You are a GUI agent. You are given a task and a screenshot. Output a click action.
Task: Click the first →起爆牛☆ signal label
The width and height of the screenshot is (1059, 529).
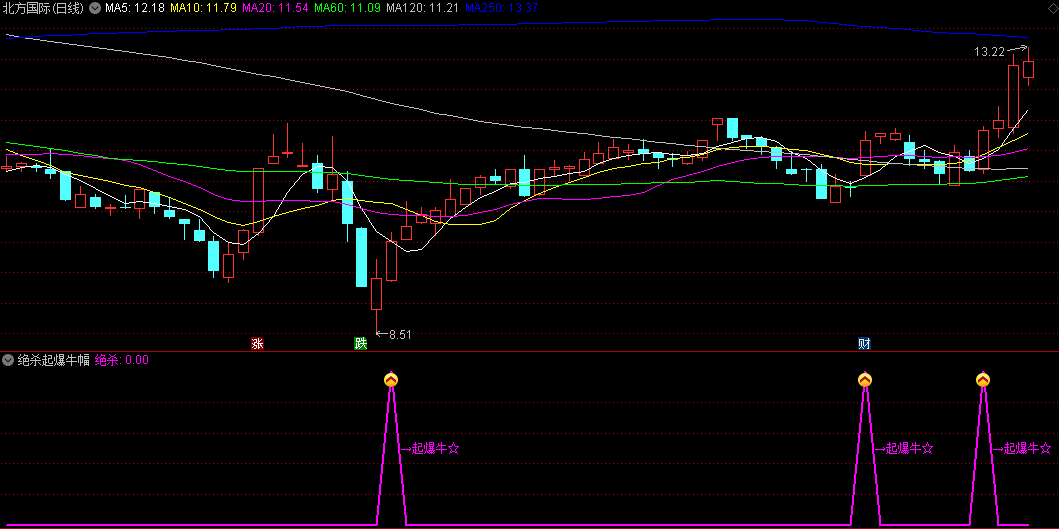430,448
